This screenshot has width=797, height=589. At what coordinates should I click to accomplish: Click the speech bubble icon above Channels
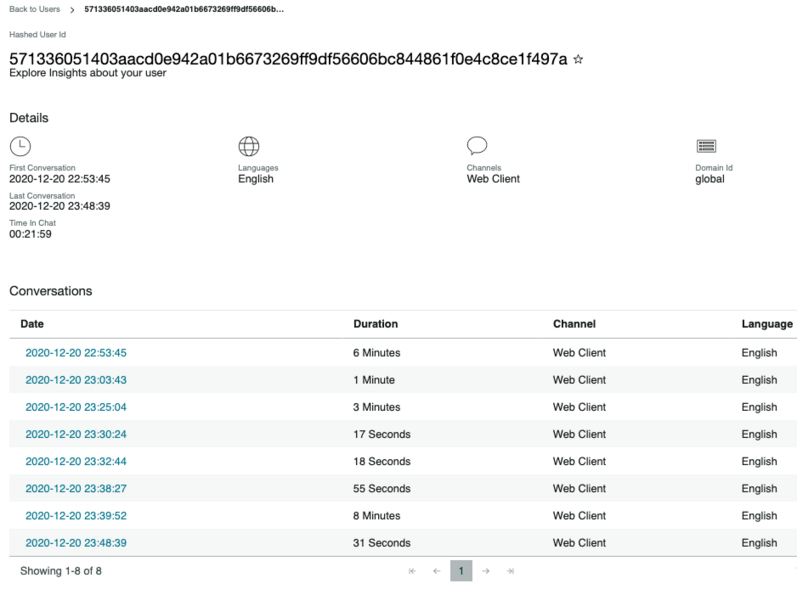point(477,146)
